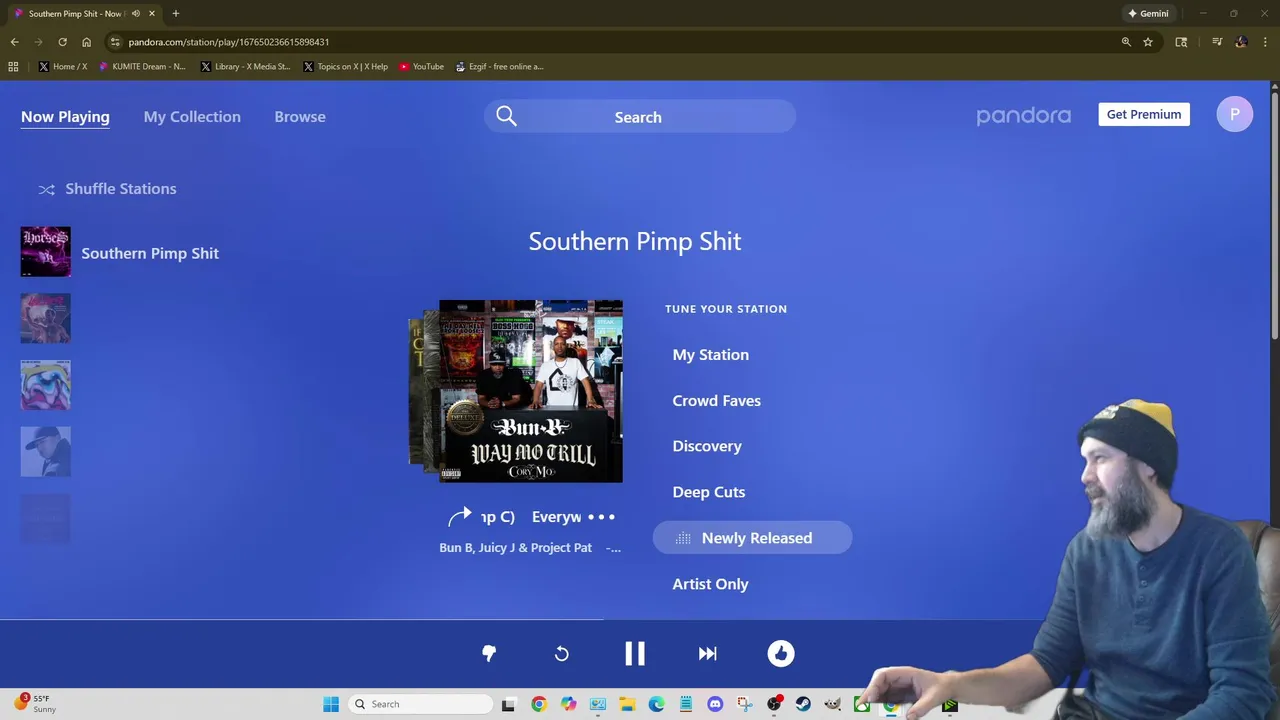Click the Gemini button
Image resolution: width=1280 pixels, height=720 pixels.
click(1148, 14)
